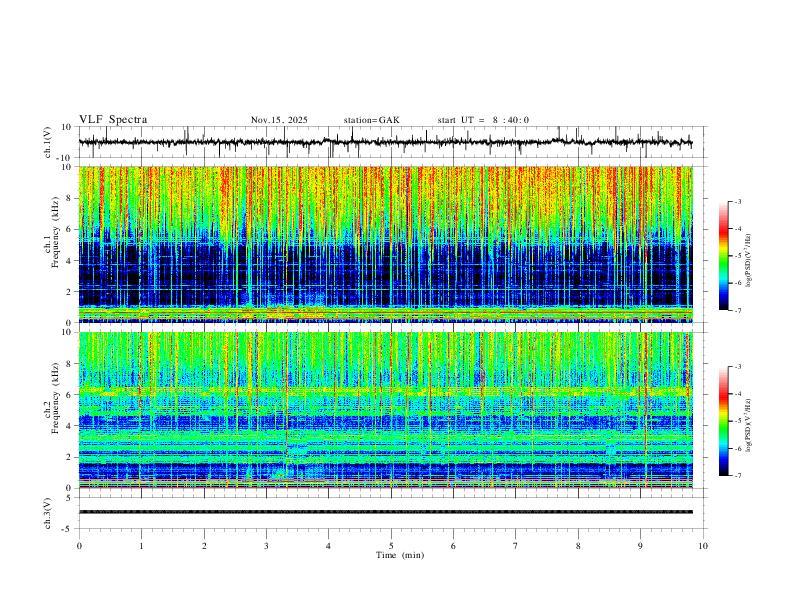
Task: Click the "8" kHz tick on ch.1 frequency axis
Action: 69,198
